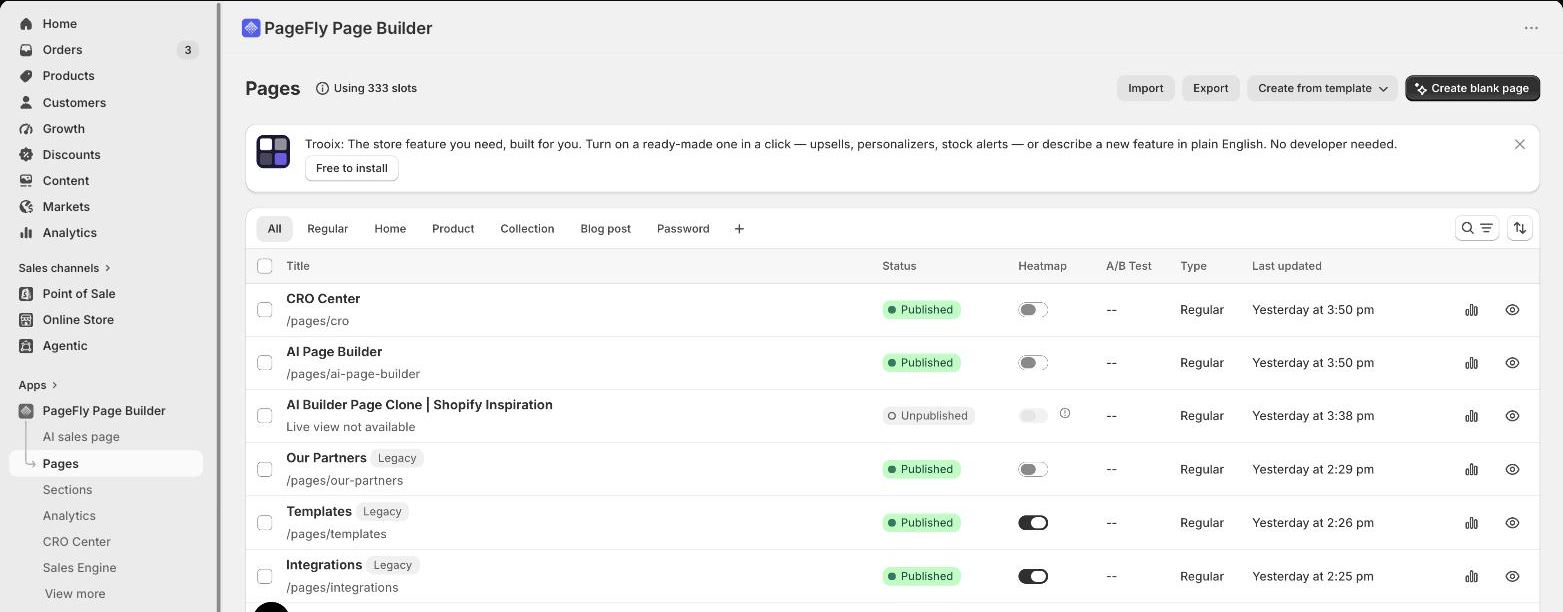Image resolution: width=1563 pixels, height=612 pixels.
Task: Enable heatmap for AI Page Builder
Action: pos(1033,363)
